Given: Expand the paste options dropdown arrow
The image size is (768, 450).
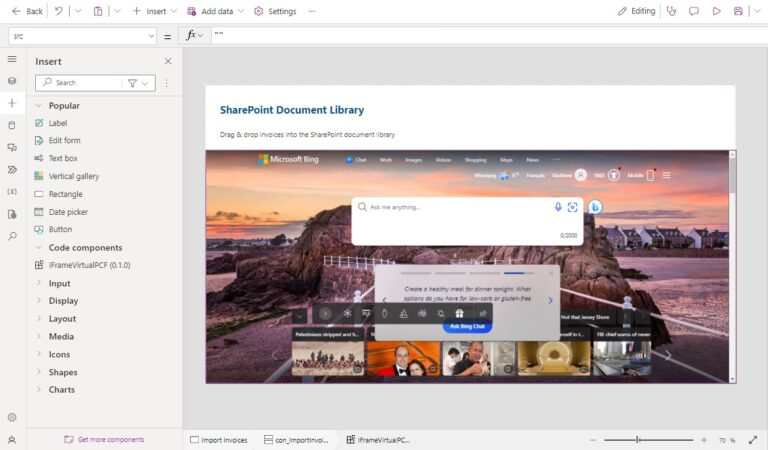Looking at the screenshot, I should click(x=118, y=11).
